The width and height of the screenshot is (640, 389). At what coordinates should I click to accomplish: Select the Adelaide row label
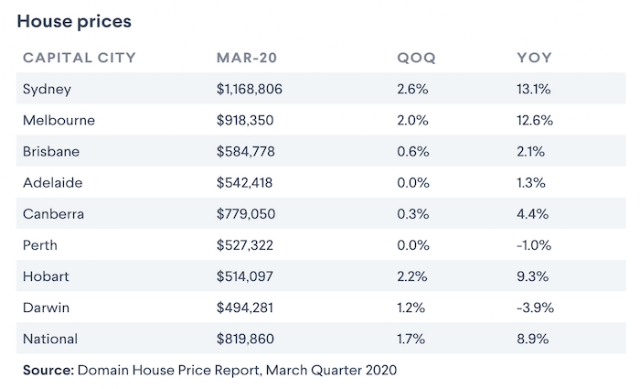click(x=53, y=182)
